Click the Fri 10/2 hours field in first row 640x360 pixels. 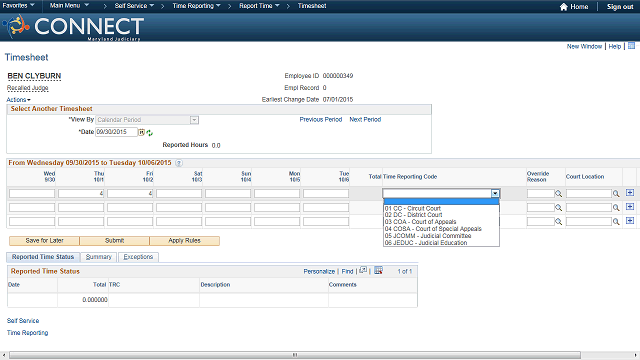click(x=130, y=193)
